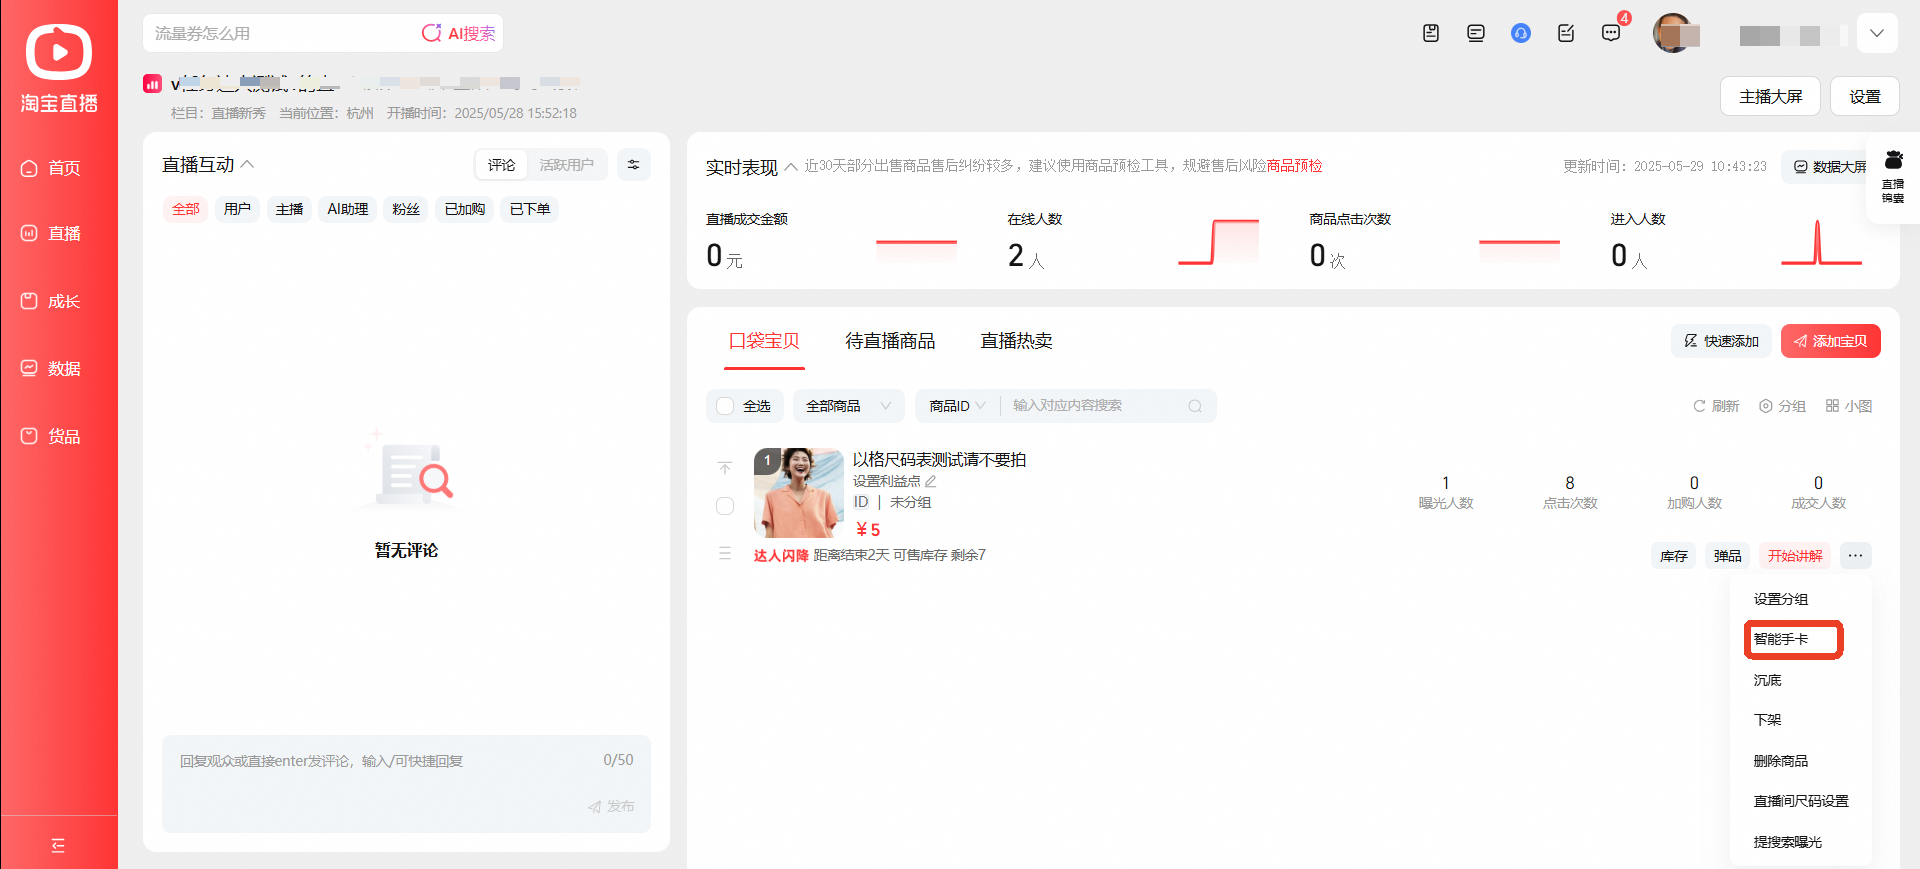This screenshot has width=1920, height=869.
Task: Open the three-dot more options button
Action: pos(1855,555)
